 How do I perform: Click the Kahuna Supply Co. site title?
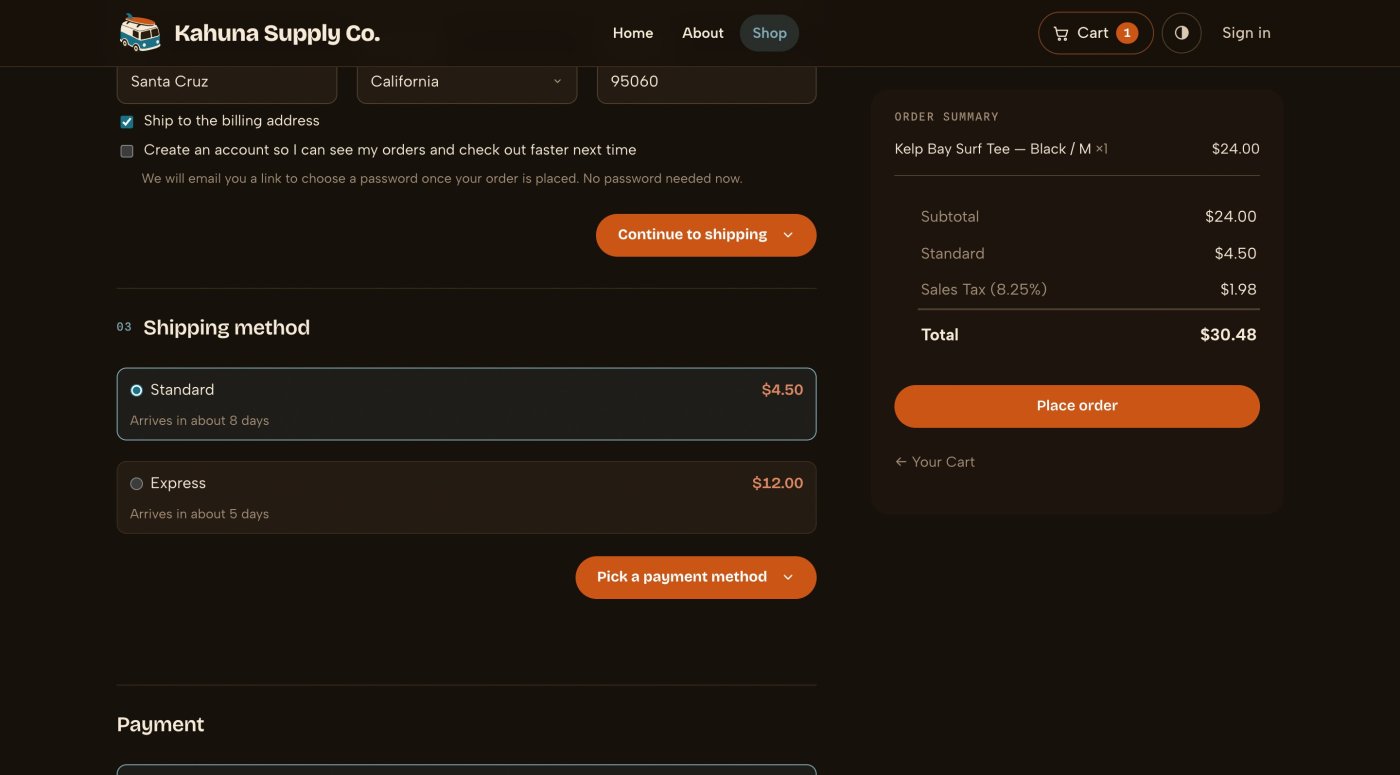277,33
